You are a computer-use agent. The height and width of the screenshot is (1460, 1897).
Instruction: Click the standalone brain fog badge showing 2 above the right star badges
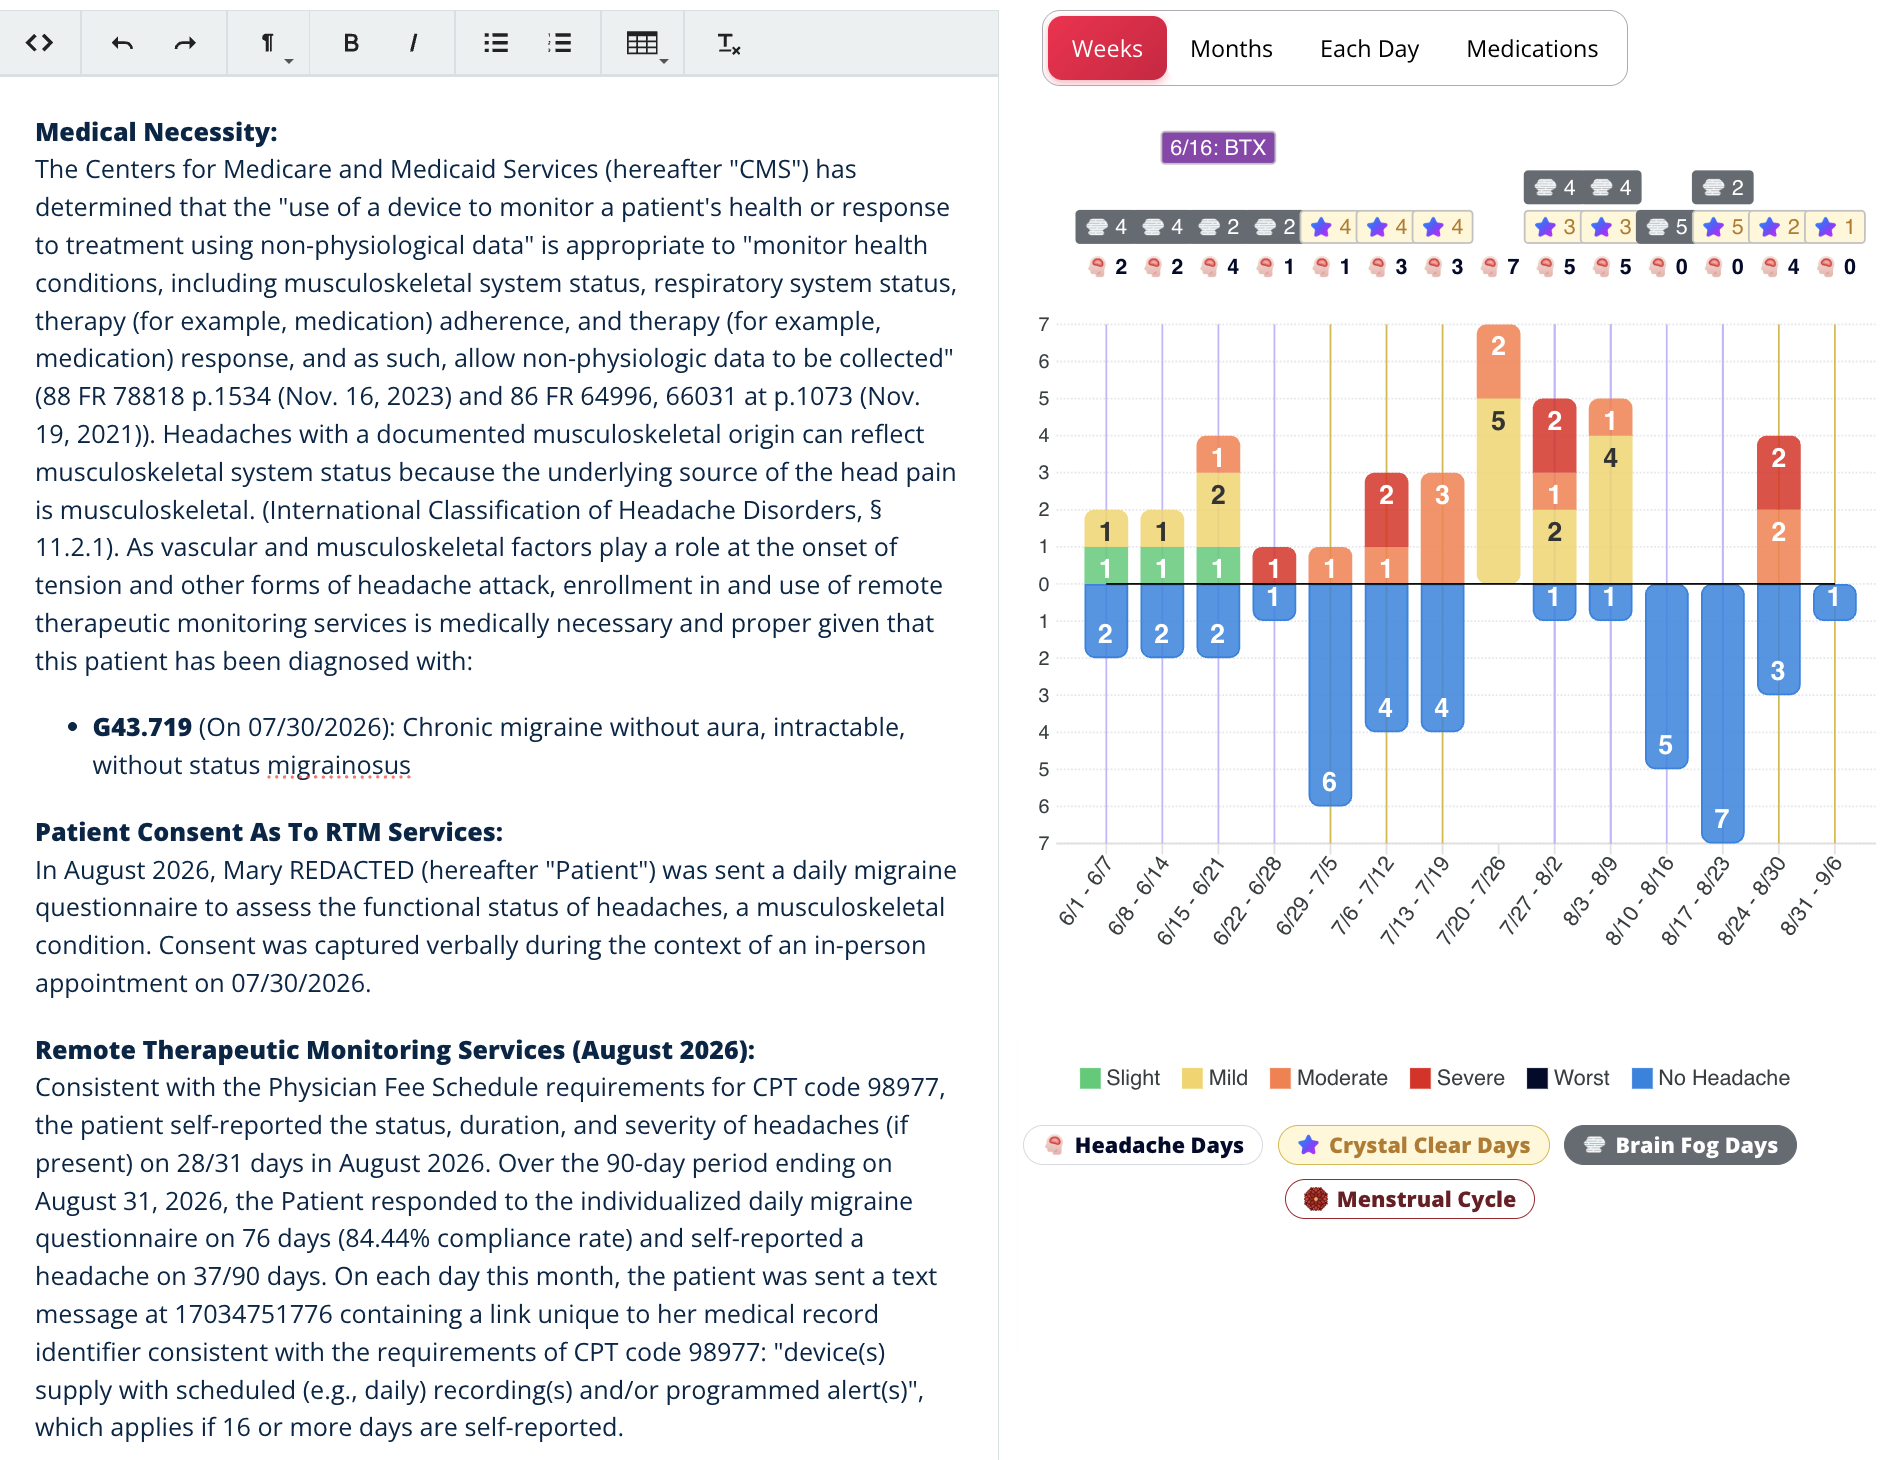pos(1723,187)
